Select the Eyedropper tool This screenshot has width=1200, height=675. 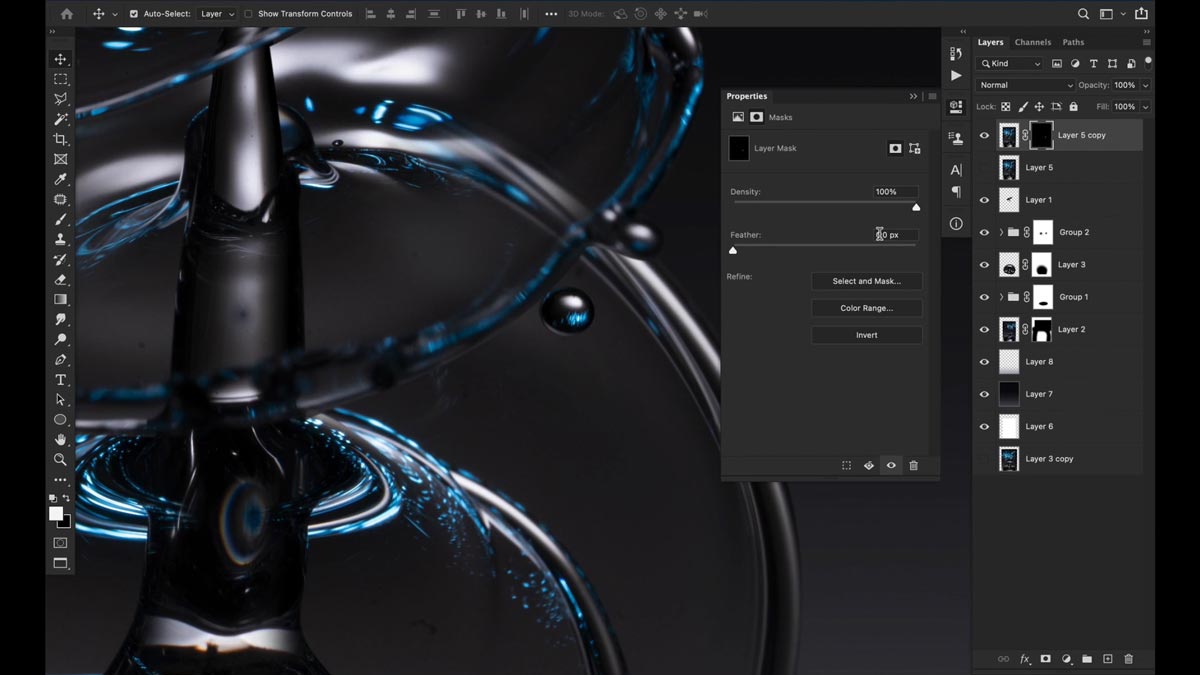(61, 179)
